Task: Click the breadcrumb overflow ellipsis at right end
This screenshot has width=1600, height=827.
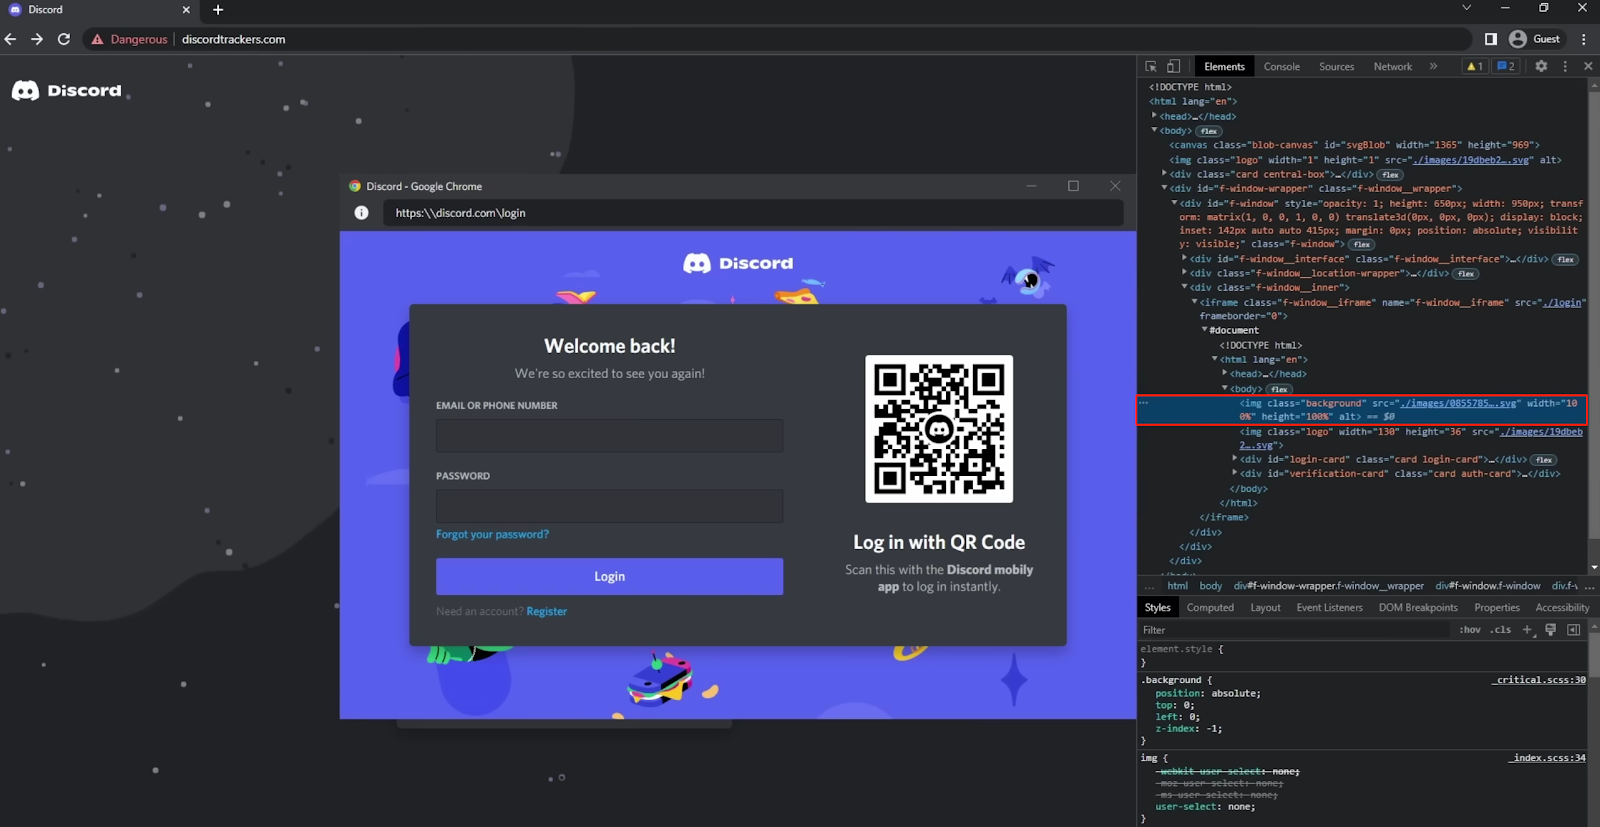Action: pyautogui.click(x=1590, y=586)
